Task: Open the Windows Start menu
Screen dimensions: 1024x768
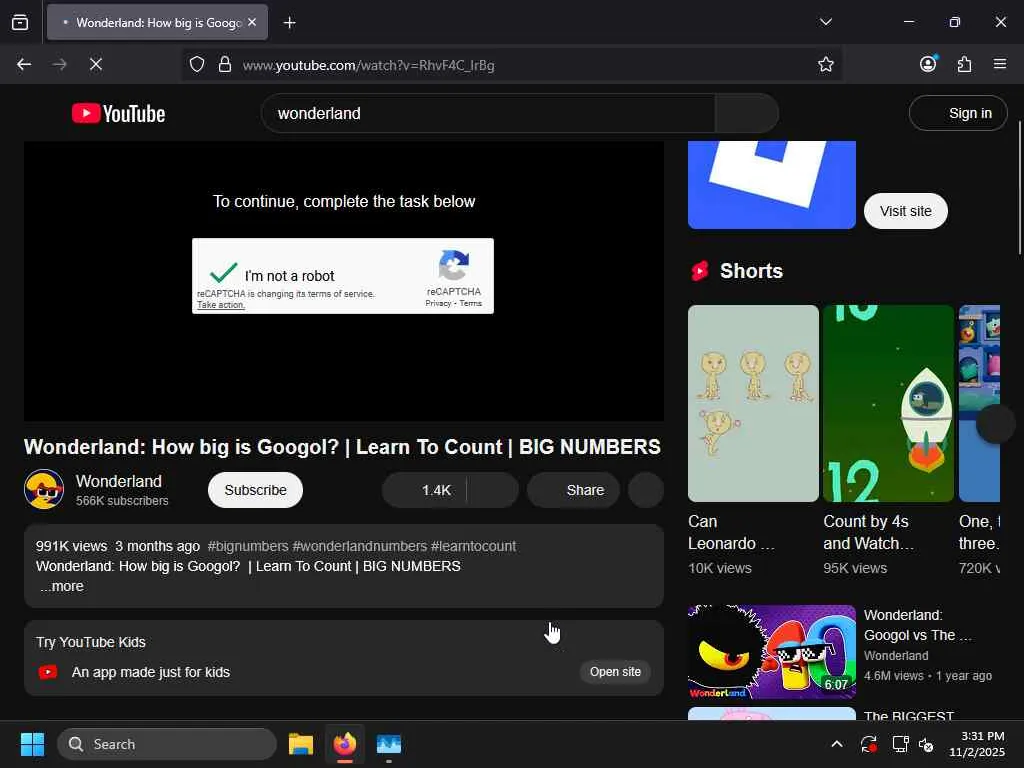Action: pyautogui.click(x=32, y=744)
